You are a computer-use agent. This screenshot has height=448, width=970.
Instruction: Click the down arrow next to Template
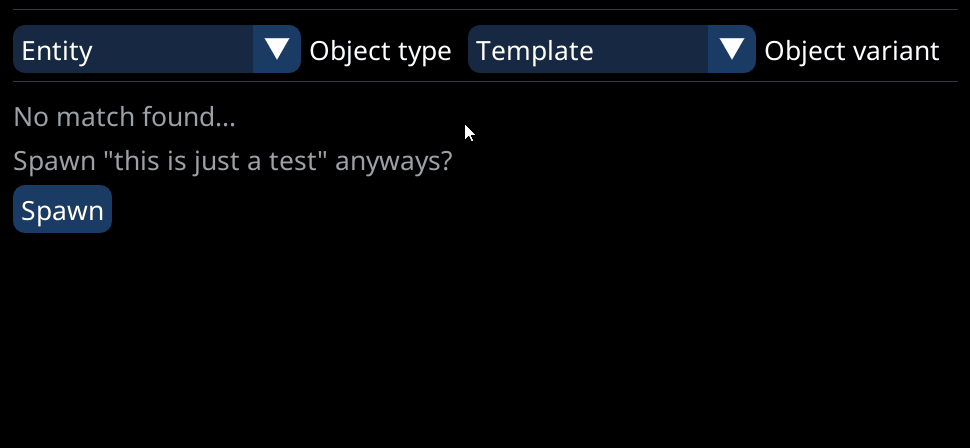732,49
